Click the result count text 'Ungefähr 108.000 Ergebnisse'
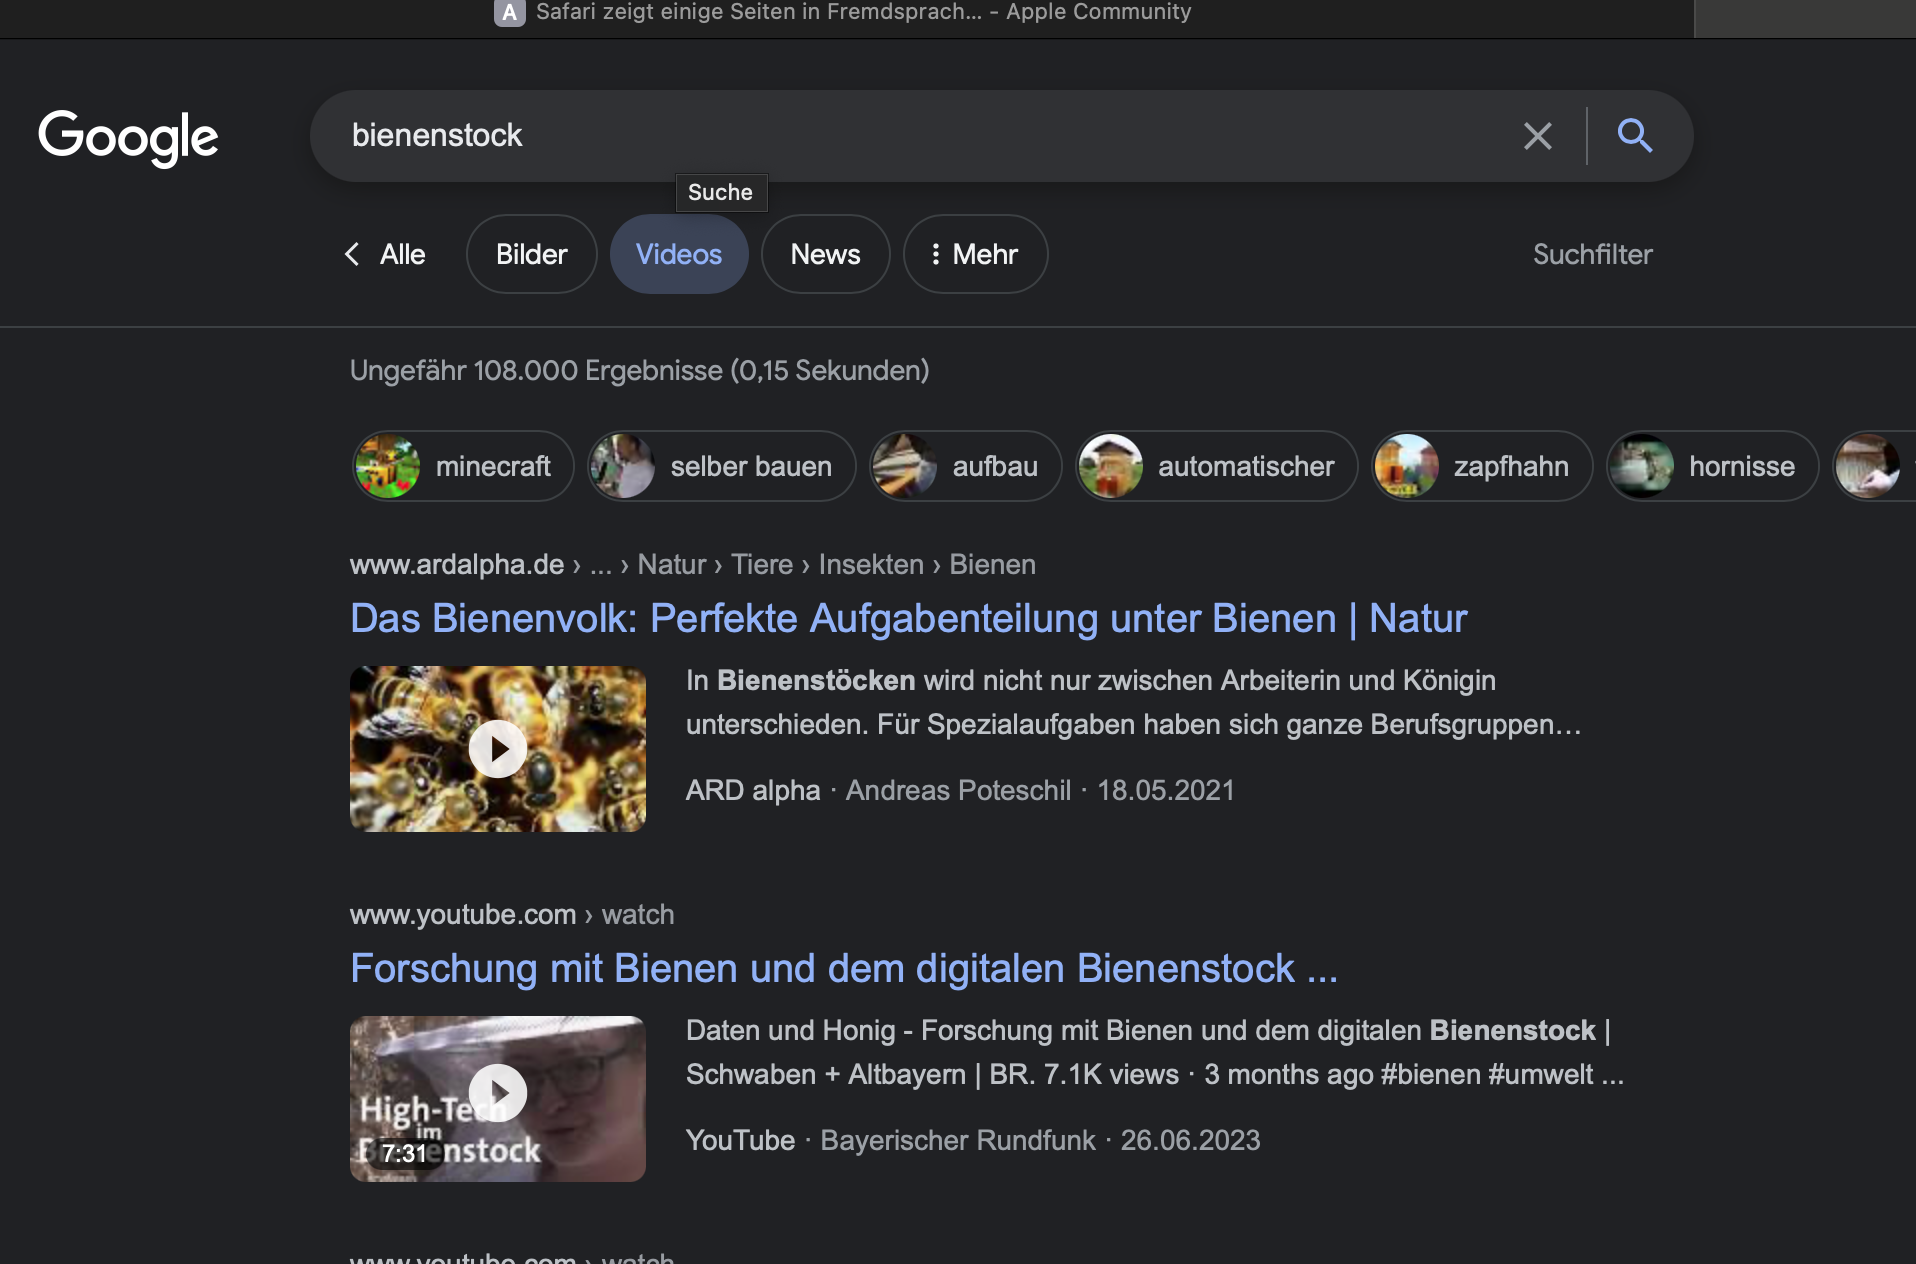Viewport: 1916px width, 1264px height. click(x=536, y=370)
